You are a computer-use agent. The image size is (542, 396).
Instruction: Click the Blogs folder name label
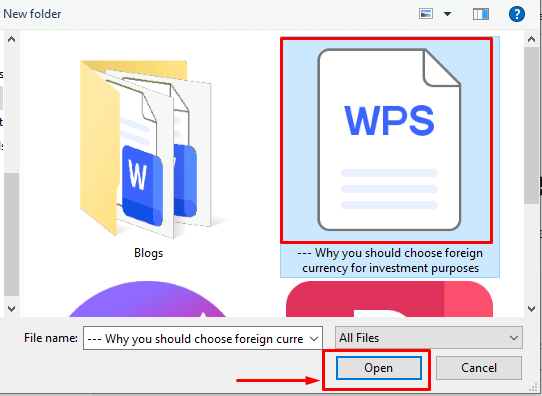(148, 253)
